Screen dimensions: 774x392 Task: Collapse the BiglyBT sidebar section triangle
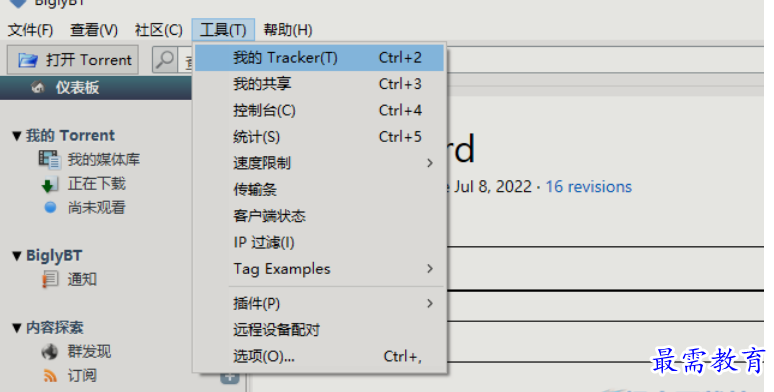[x=17, y=256]
